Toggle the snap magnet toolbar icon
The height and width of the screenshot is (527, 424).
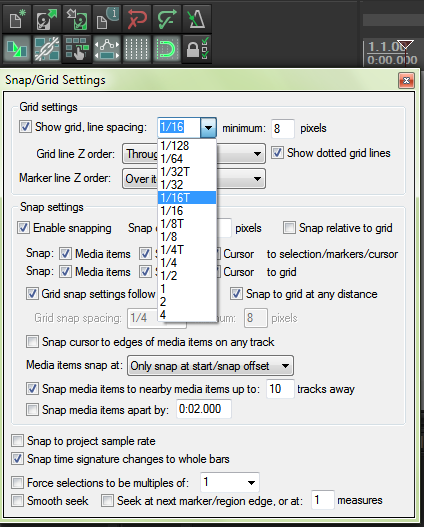[x=166, y=49]
